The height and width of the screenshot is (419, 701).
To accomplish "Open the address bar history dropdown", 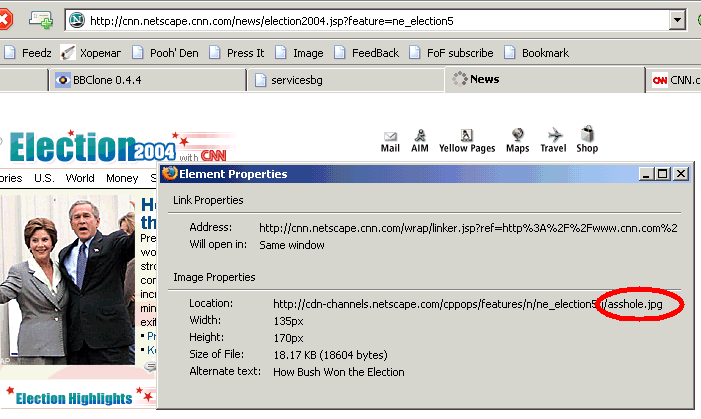I will [677, 20].
